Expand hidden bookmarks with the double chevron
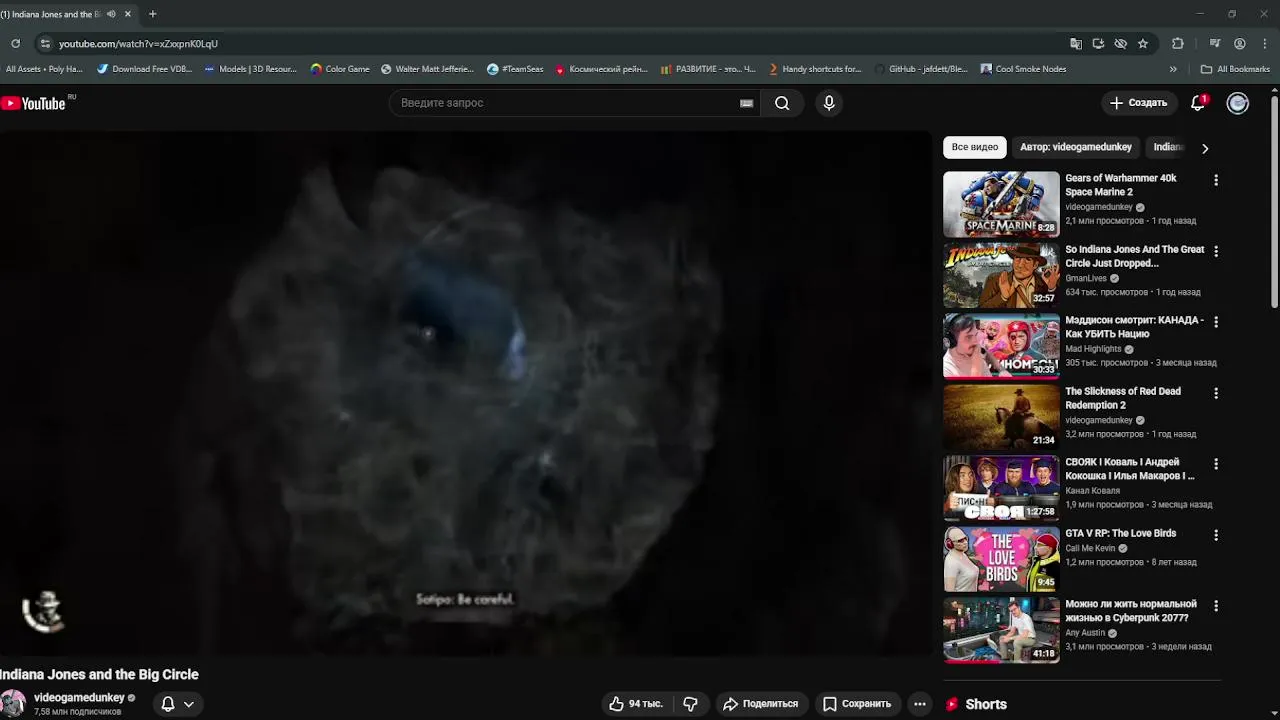This screenshot has height=720, width=1280. 1173,69
